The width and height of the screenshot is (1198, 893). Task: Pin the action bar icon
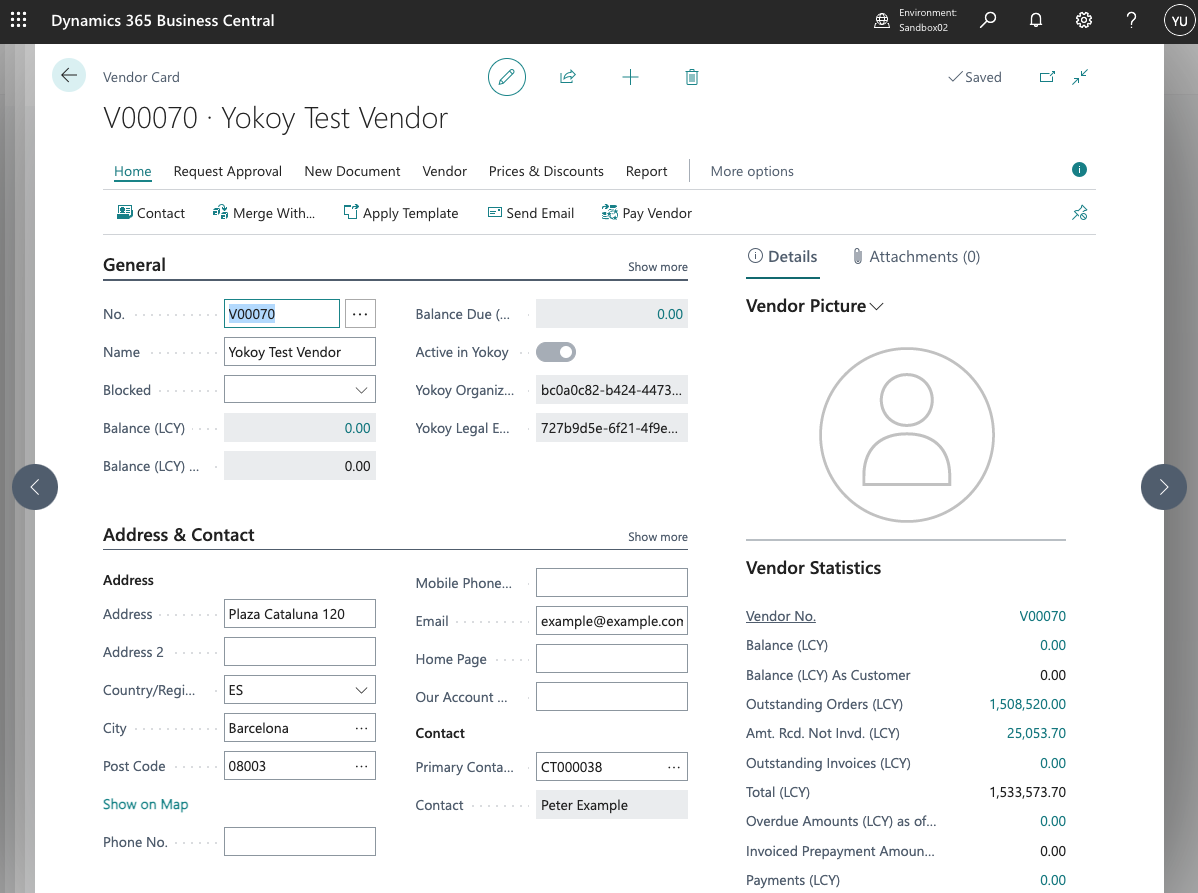point(1080,213)
